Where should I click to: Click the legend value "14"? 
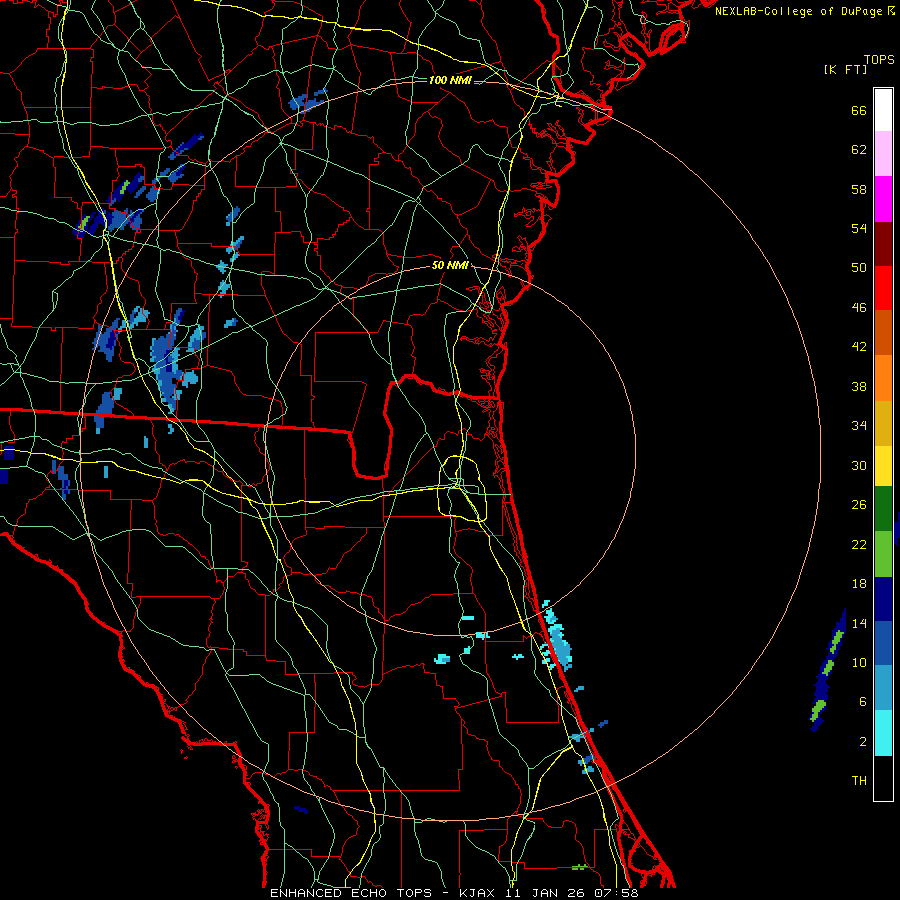[x=859, y=623]
